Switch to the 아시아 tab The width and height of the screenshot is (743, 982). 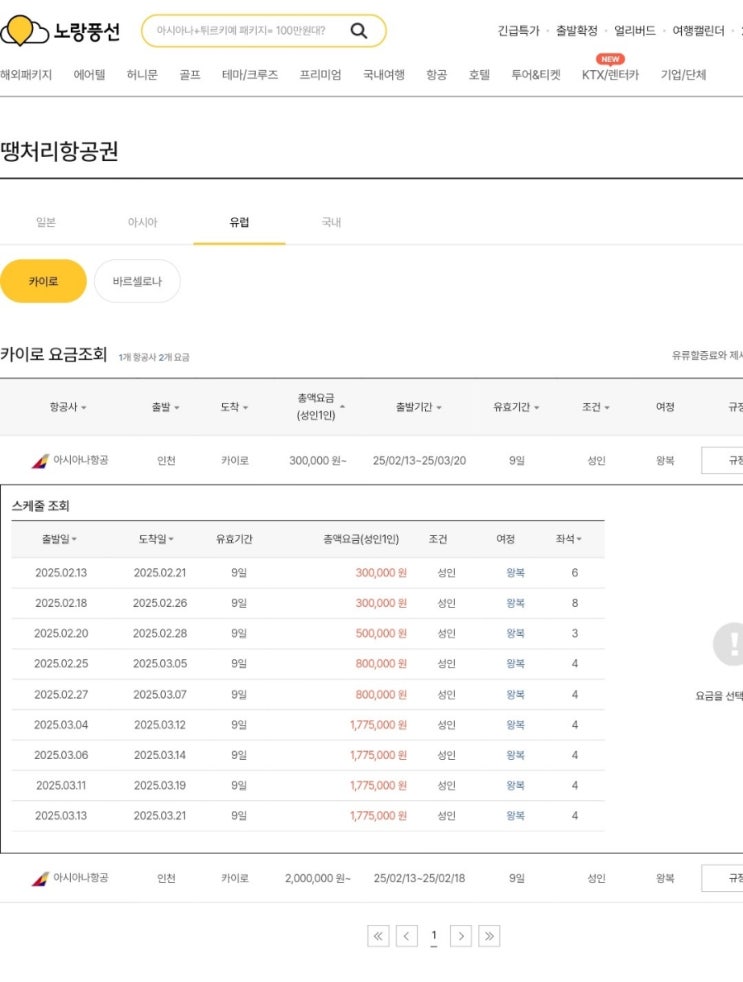[142, 222]
